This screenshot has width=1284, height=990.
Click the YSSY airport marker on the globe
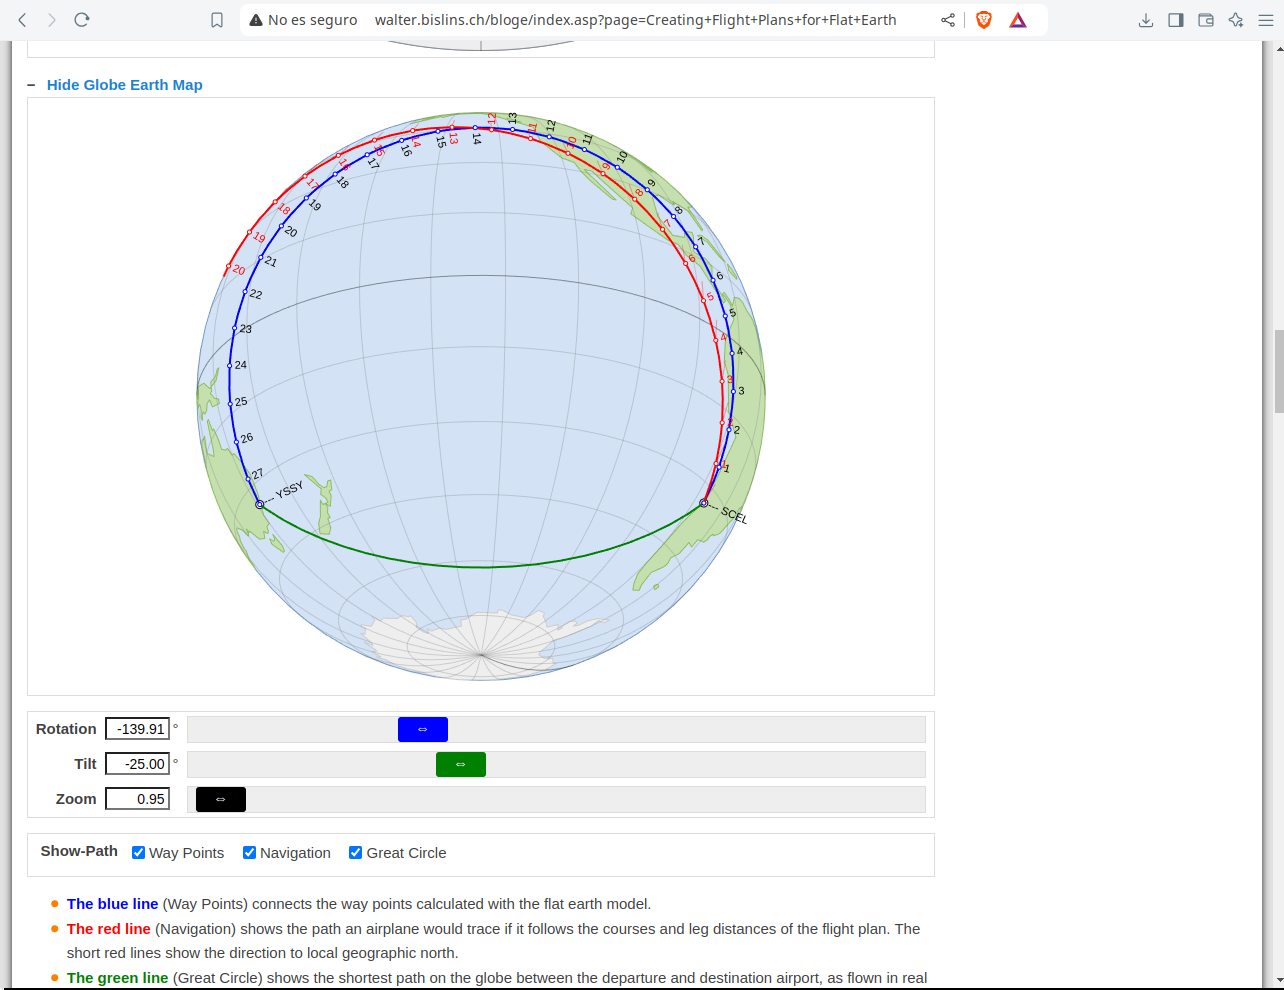click(260, 504)
